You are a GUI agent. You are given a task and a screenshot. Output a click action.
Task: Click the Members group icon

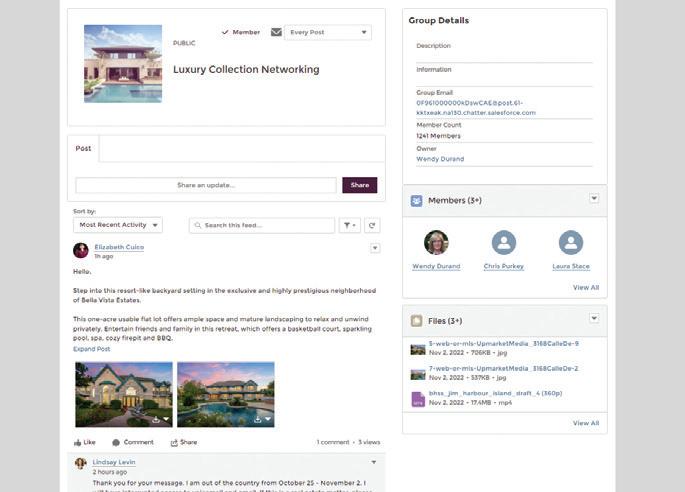click(x=416, y=201)
